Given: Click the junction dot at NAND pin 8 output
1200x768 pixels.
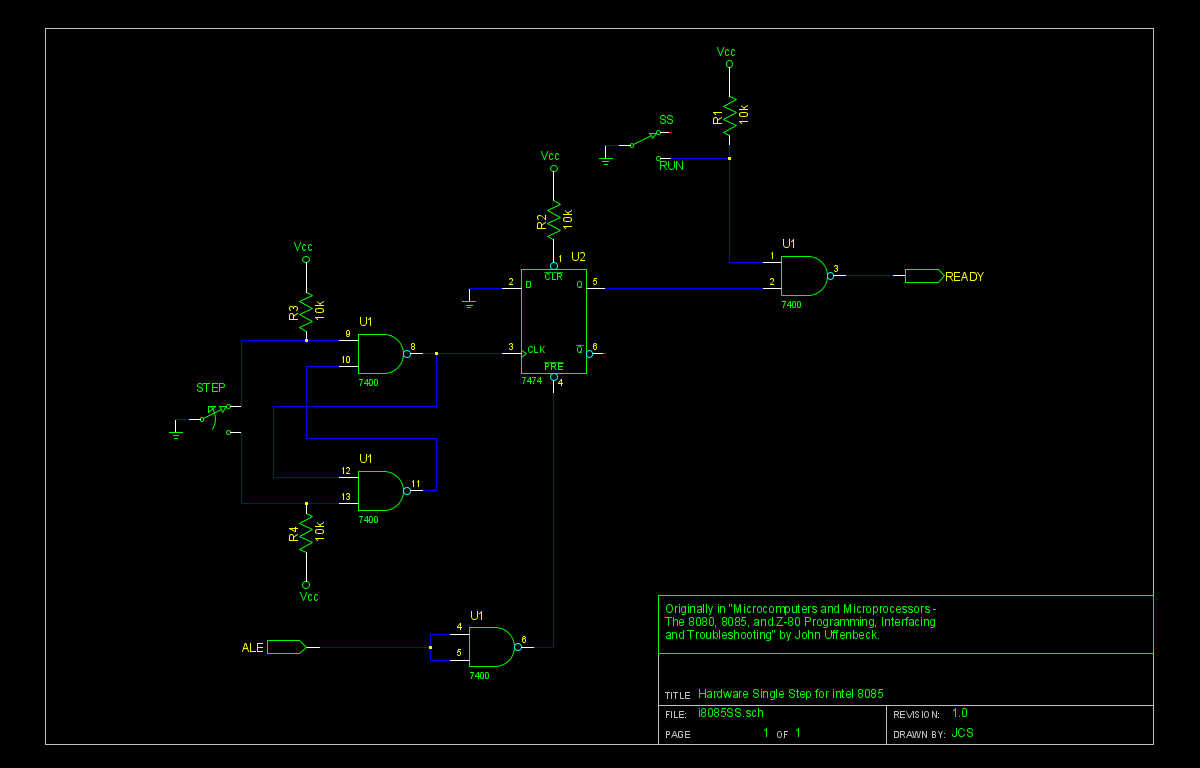Looking at the screenshot, I should coord(437,353).
